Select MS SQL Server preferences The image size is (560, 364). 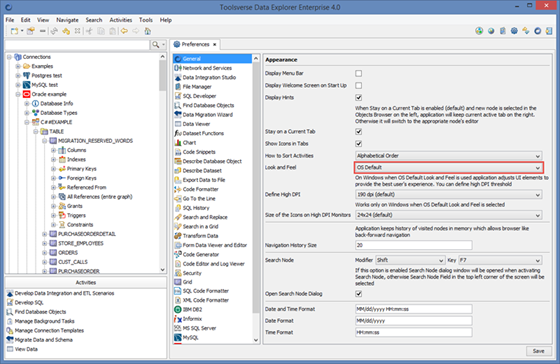click(199, 328)
